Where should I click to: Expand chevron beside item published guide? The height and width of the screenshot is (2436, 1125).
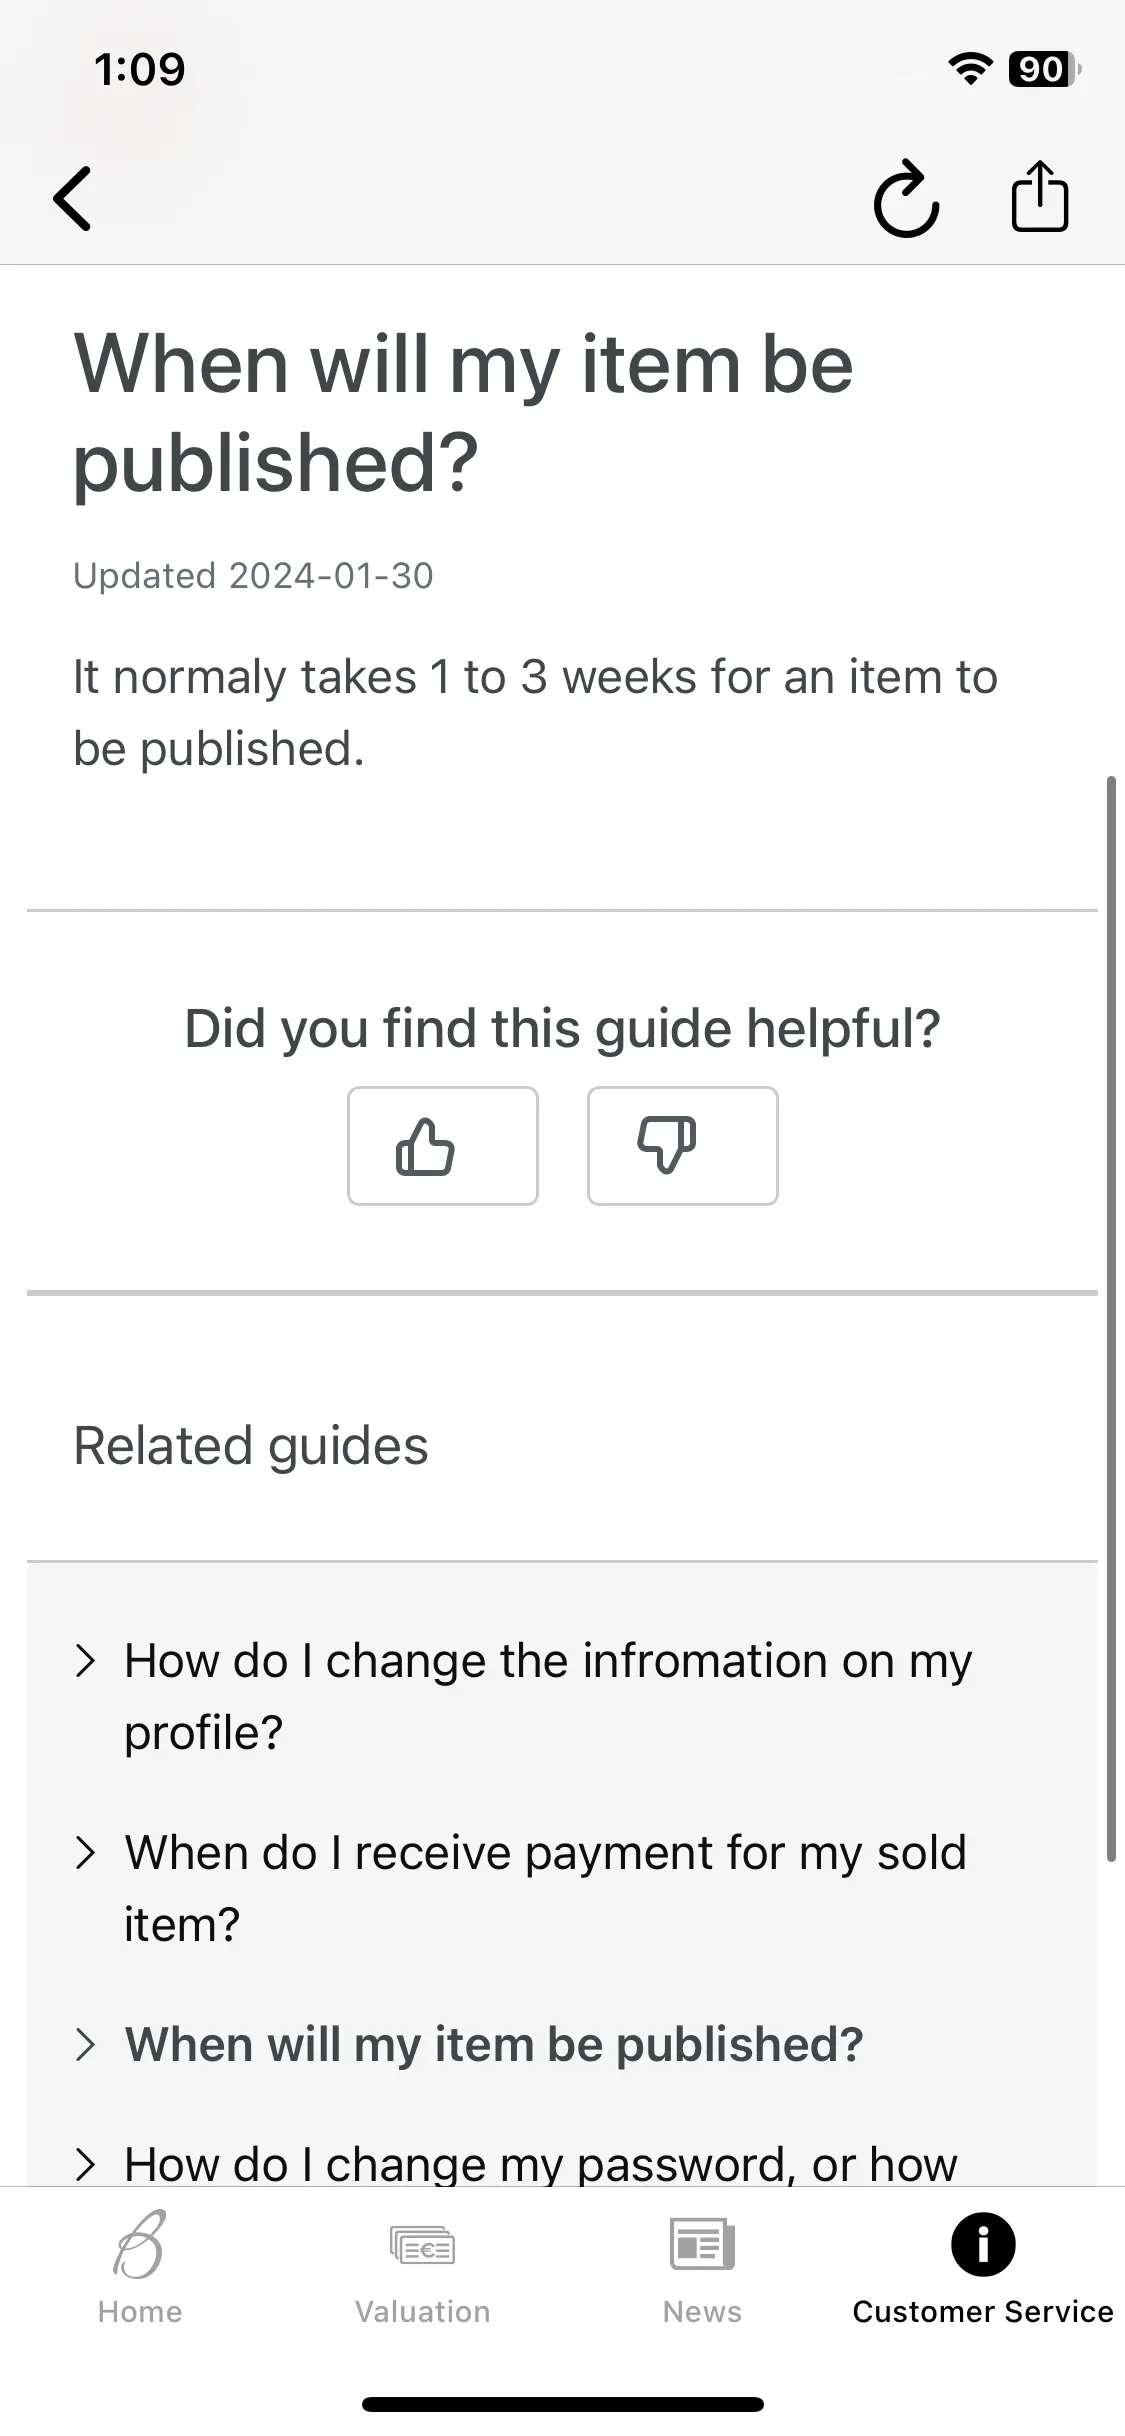[86, 2045]
